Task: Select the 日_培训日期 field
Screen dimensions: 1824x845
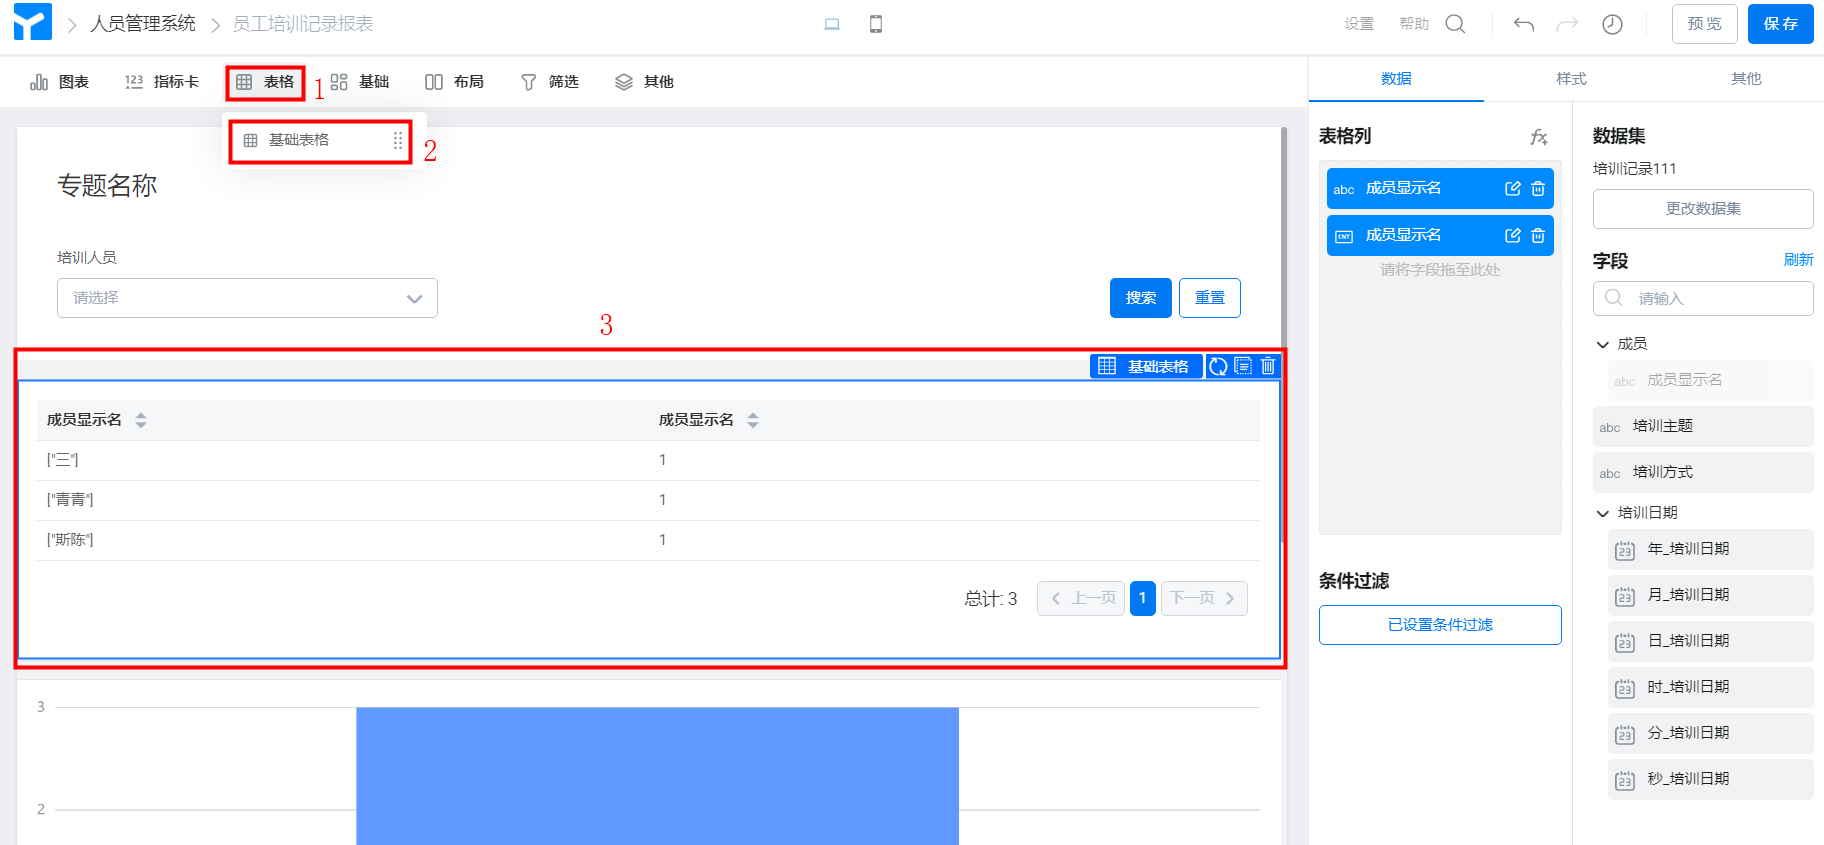Action: [x=1710, y=641]
